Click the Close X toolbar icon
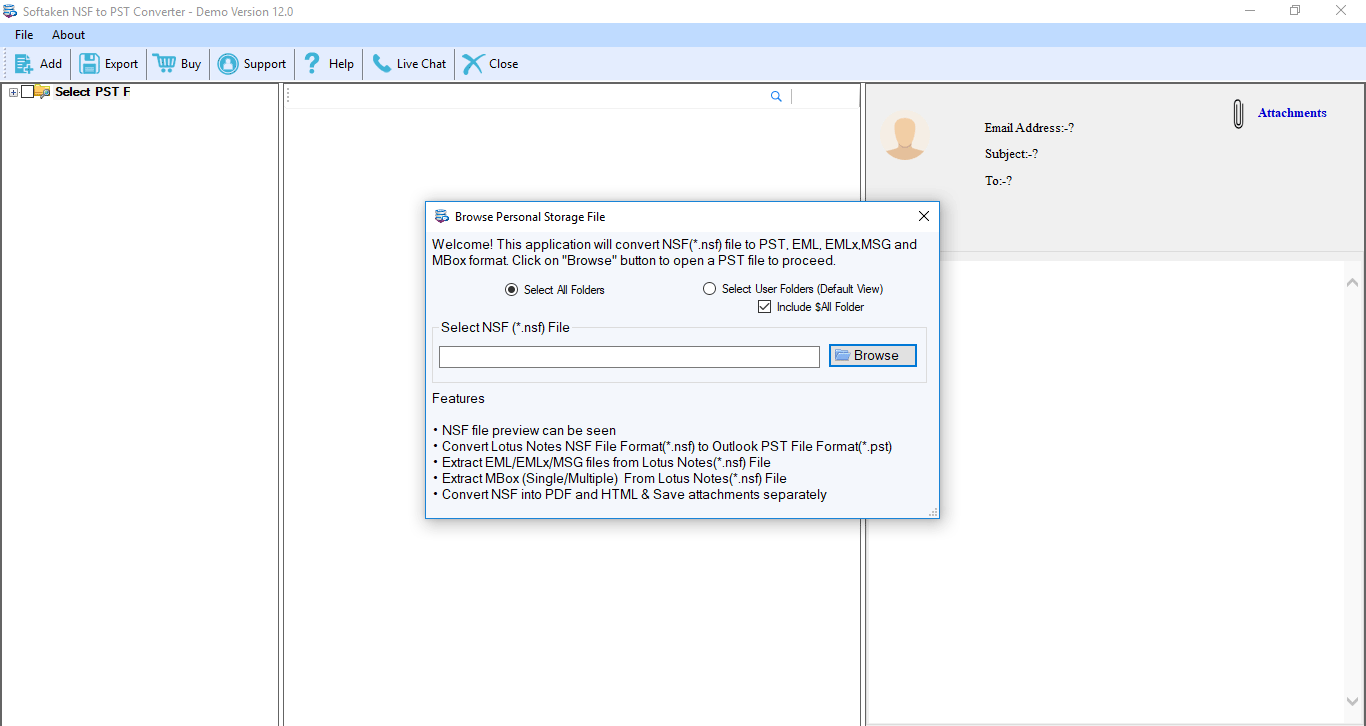Image resolution: width=1366 pixels, height=726 pixels. tap(473, 64)
